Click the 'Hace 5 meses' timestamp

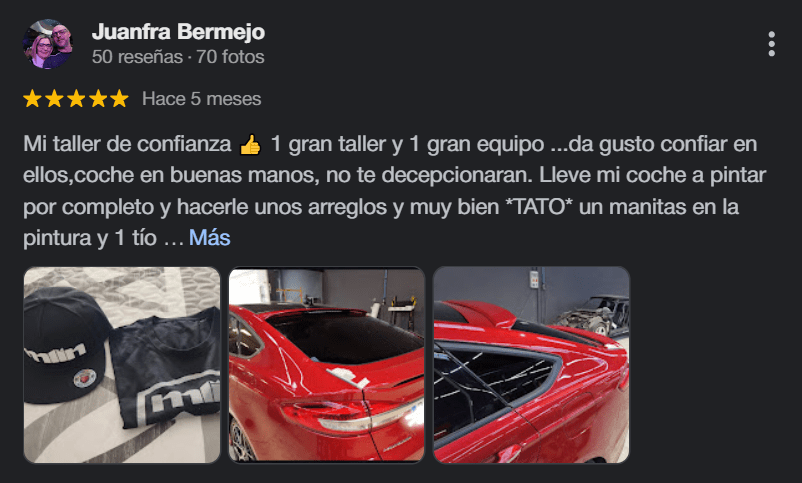pyautogui.click(x=202, y=99)
